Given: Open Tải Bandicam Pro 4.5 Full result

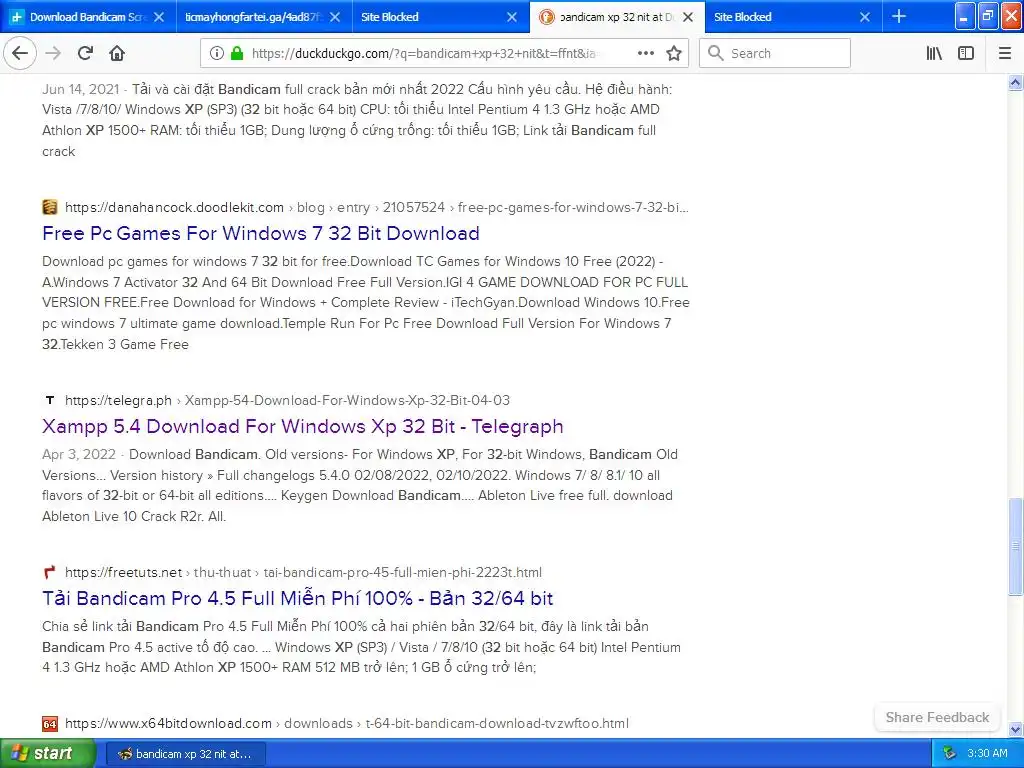Looking at the screenshot, I should (298, 598).
